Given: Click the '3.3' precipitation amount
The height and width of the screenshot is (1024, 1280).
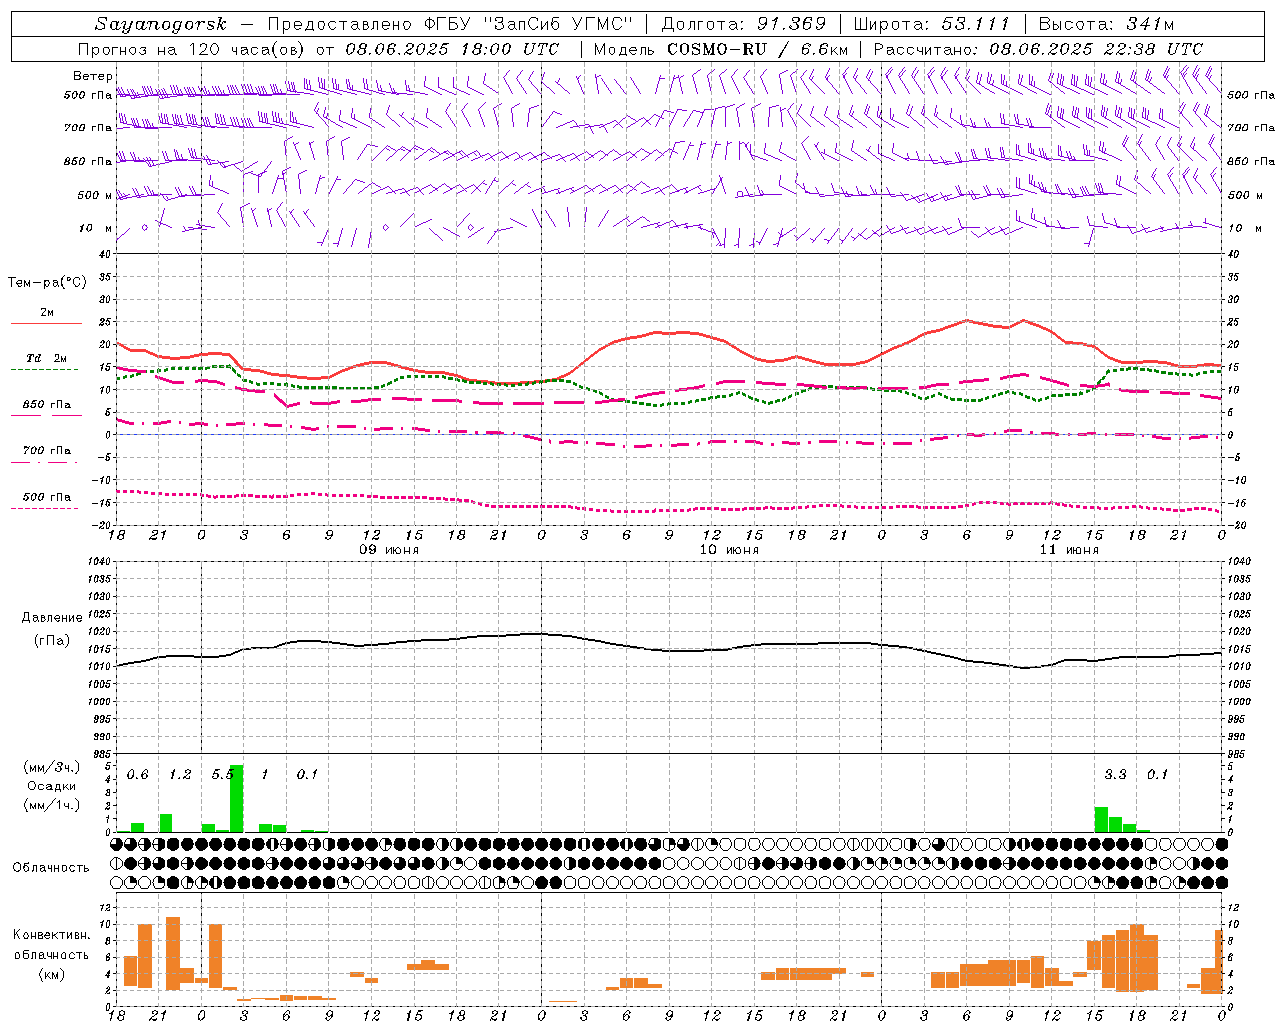Looking at the screenshot, I should 1115,774.
